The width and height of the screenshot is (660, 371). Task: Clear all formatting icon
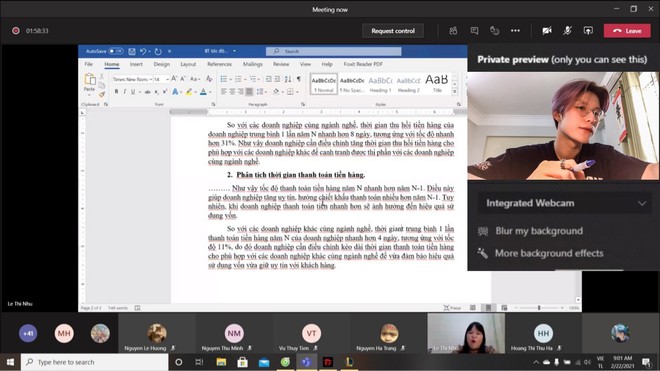click(x=209, y=79)
